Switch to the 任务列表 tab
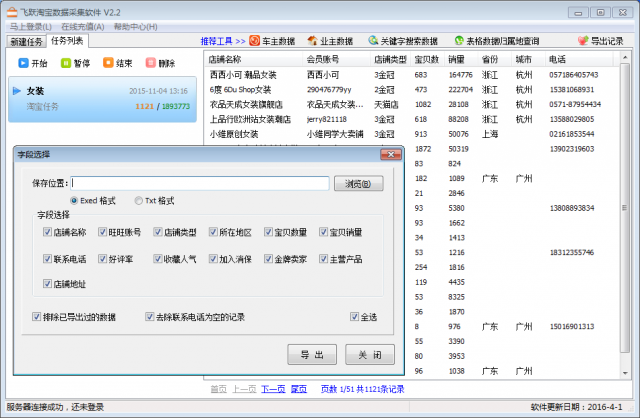Screen dimensions: 640x418 click(67, 40)
